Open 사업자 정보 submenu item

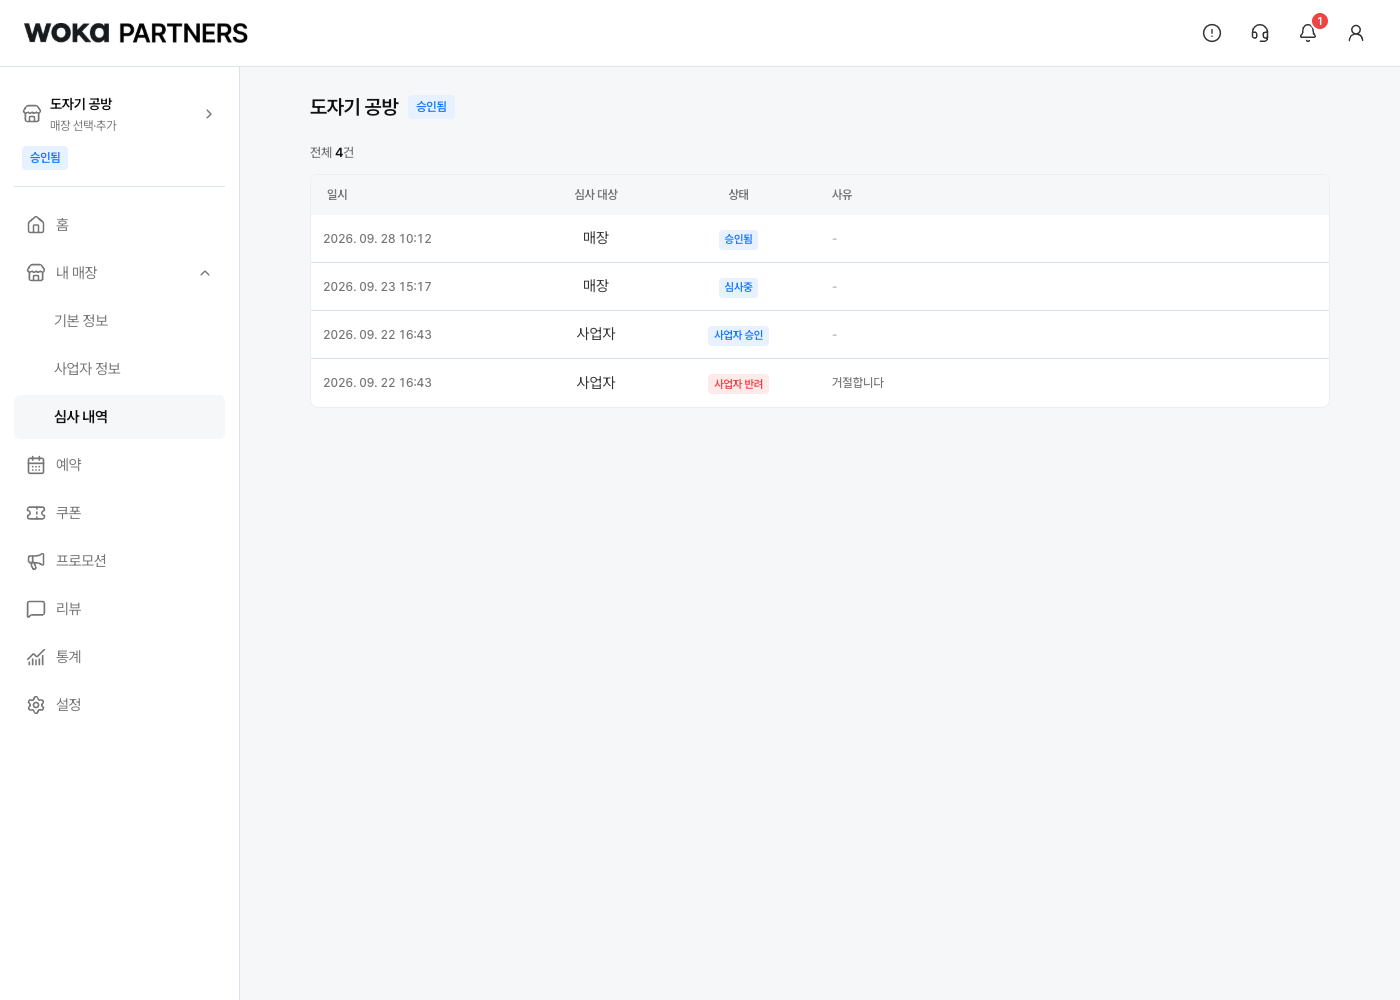tap(120, 369)
